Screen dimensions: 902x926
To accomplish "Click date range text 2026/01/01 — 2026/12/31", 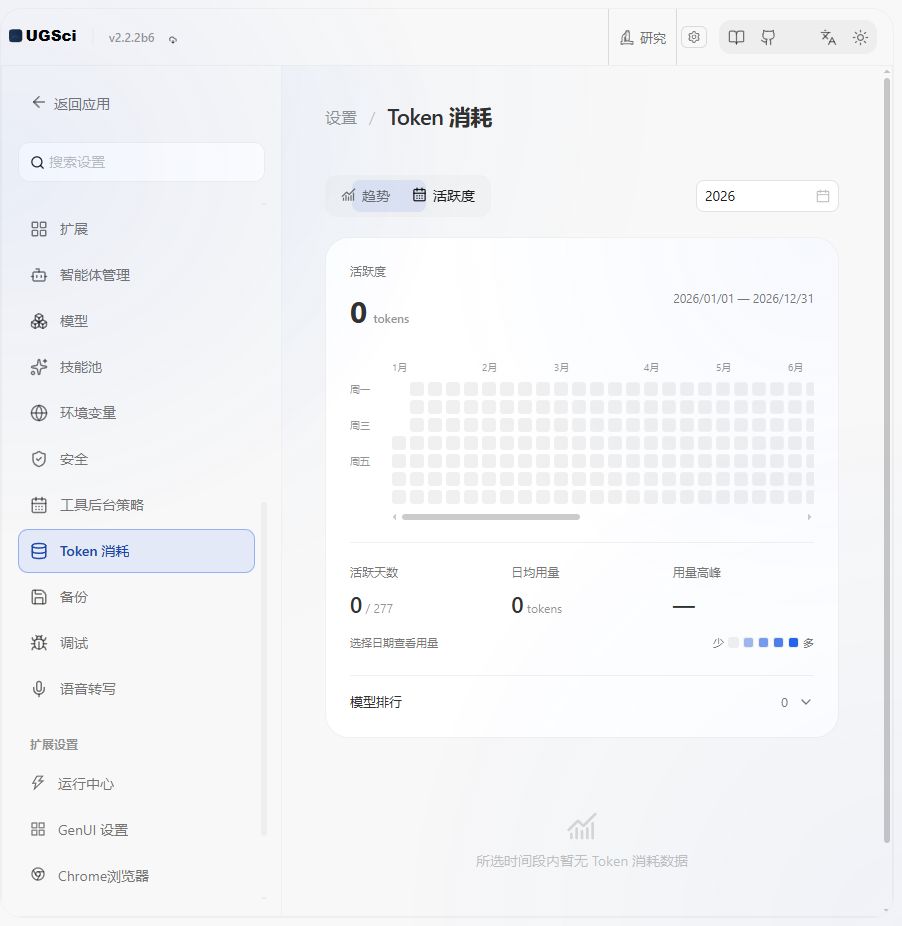I will point(743,299).
